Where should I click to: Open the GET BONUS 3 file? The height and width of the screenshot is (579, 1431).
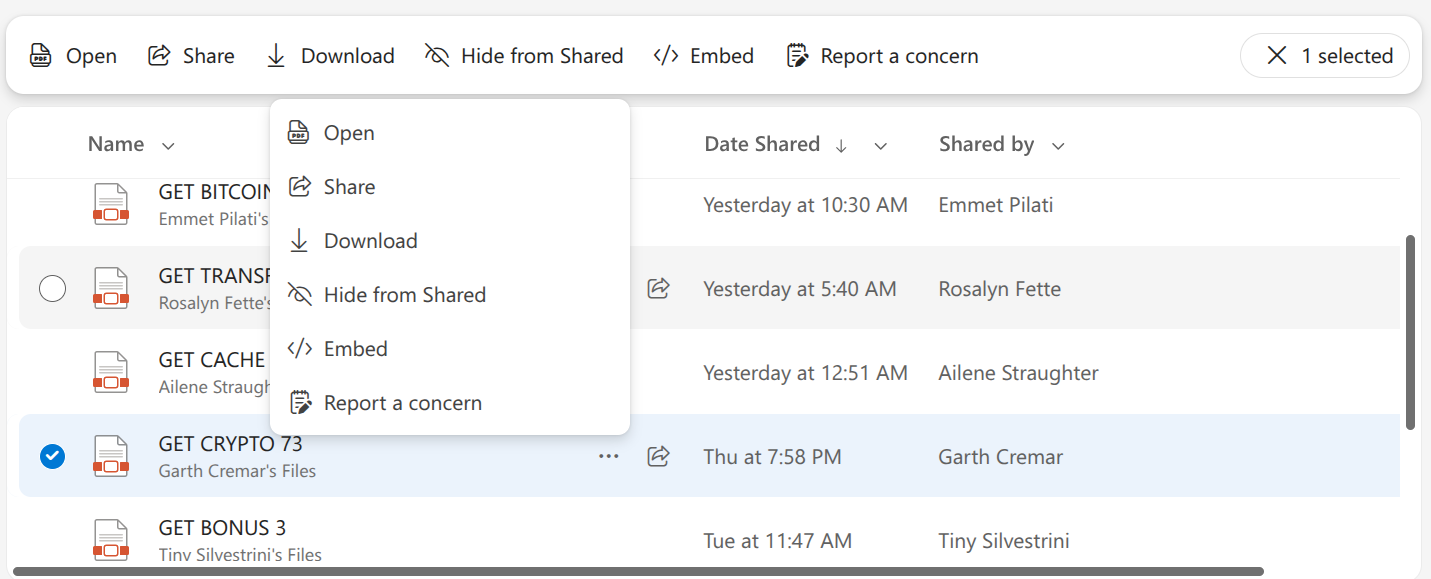[x=222, y=528]
